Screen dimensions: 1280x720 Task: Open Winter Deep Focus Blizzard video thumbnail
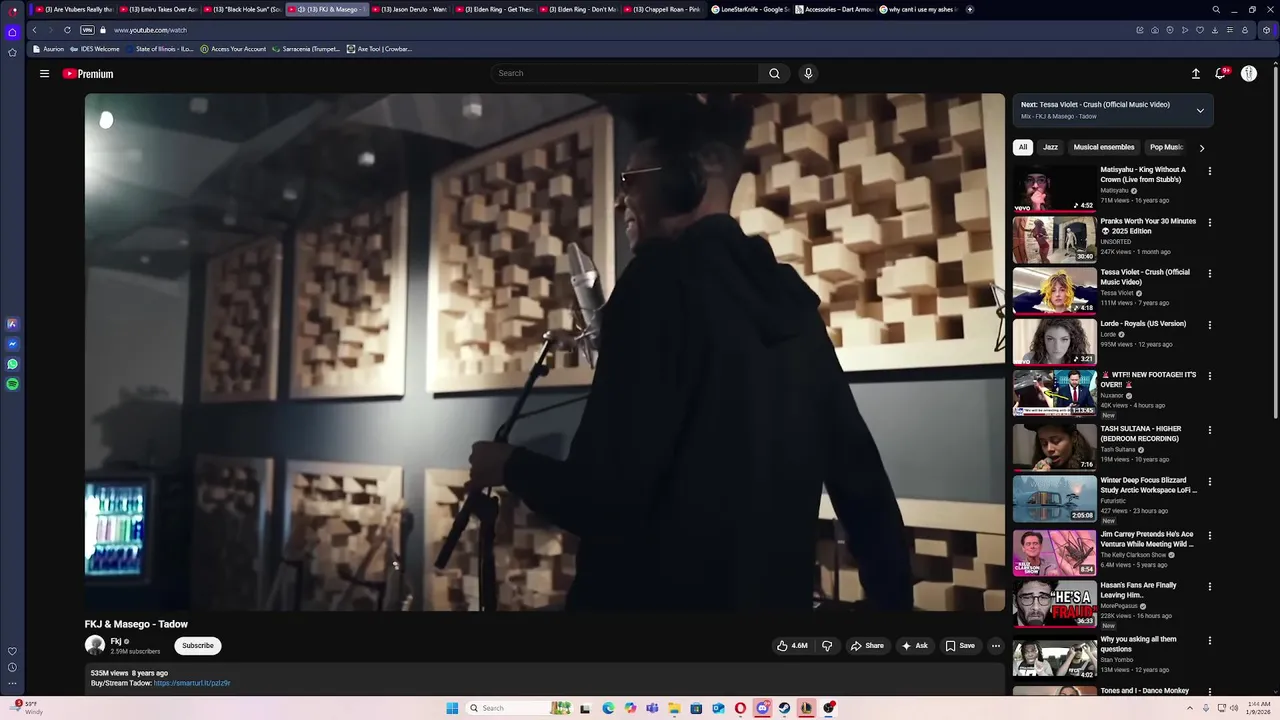1054,498
